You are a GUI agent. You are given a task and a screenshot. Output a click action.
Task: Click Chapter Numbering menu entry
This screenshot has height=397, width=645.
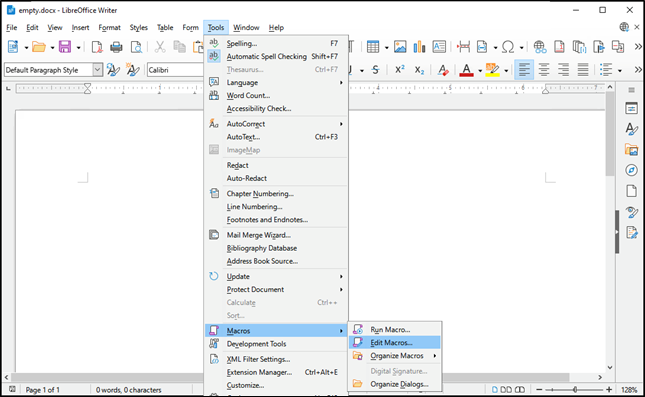pyautogui.click(x=276, y=194)
